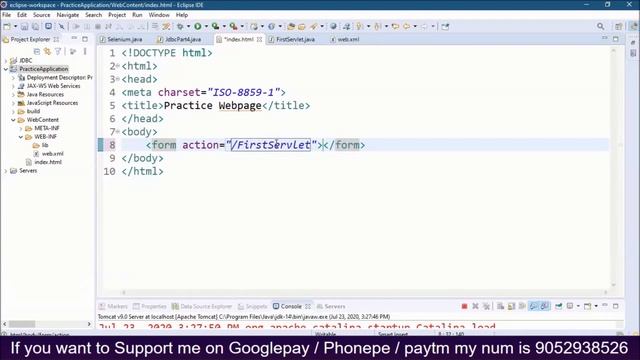Image resolution: width=640 pixels, height=360 pixels.
Task: Expand the META-INF folder
Action: pyautogui.click(x=21, y=128)
